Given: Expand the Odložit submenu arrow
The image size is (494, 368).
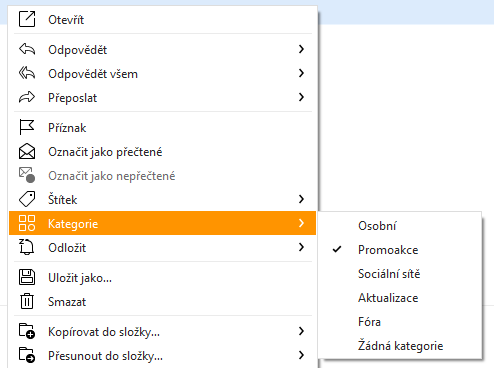Looking at the screenshot, I should (x=301, y=247).
